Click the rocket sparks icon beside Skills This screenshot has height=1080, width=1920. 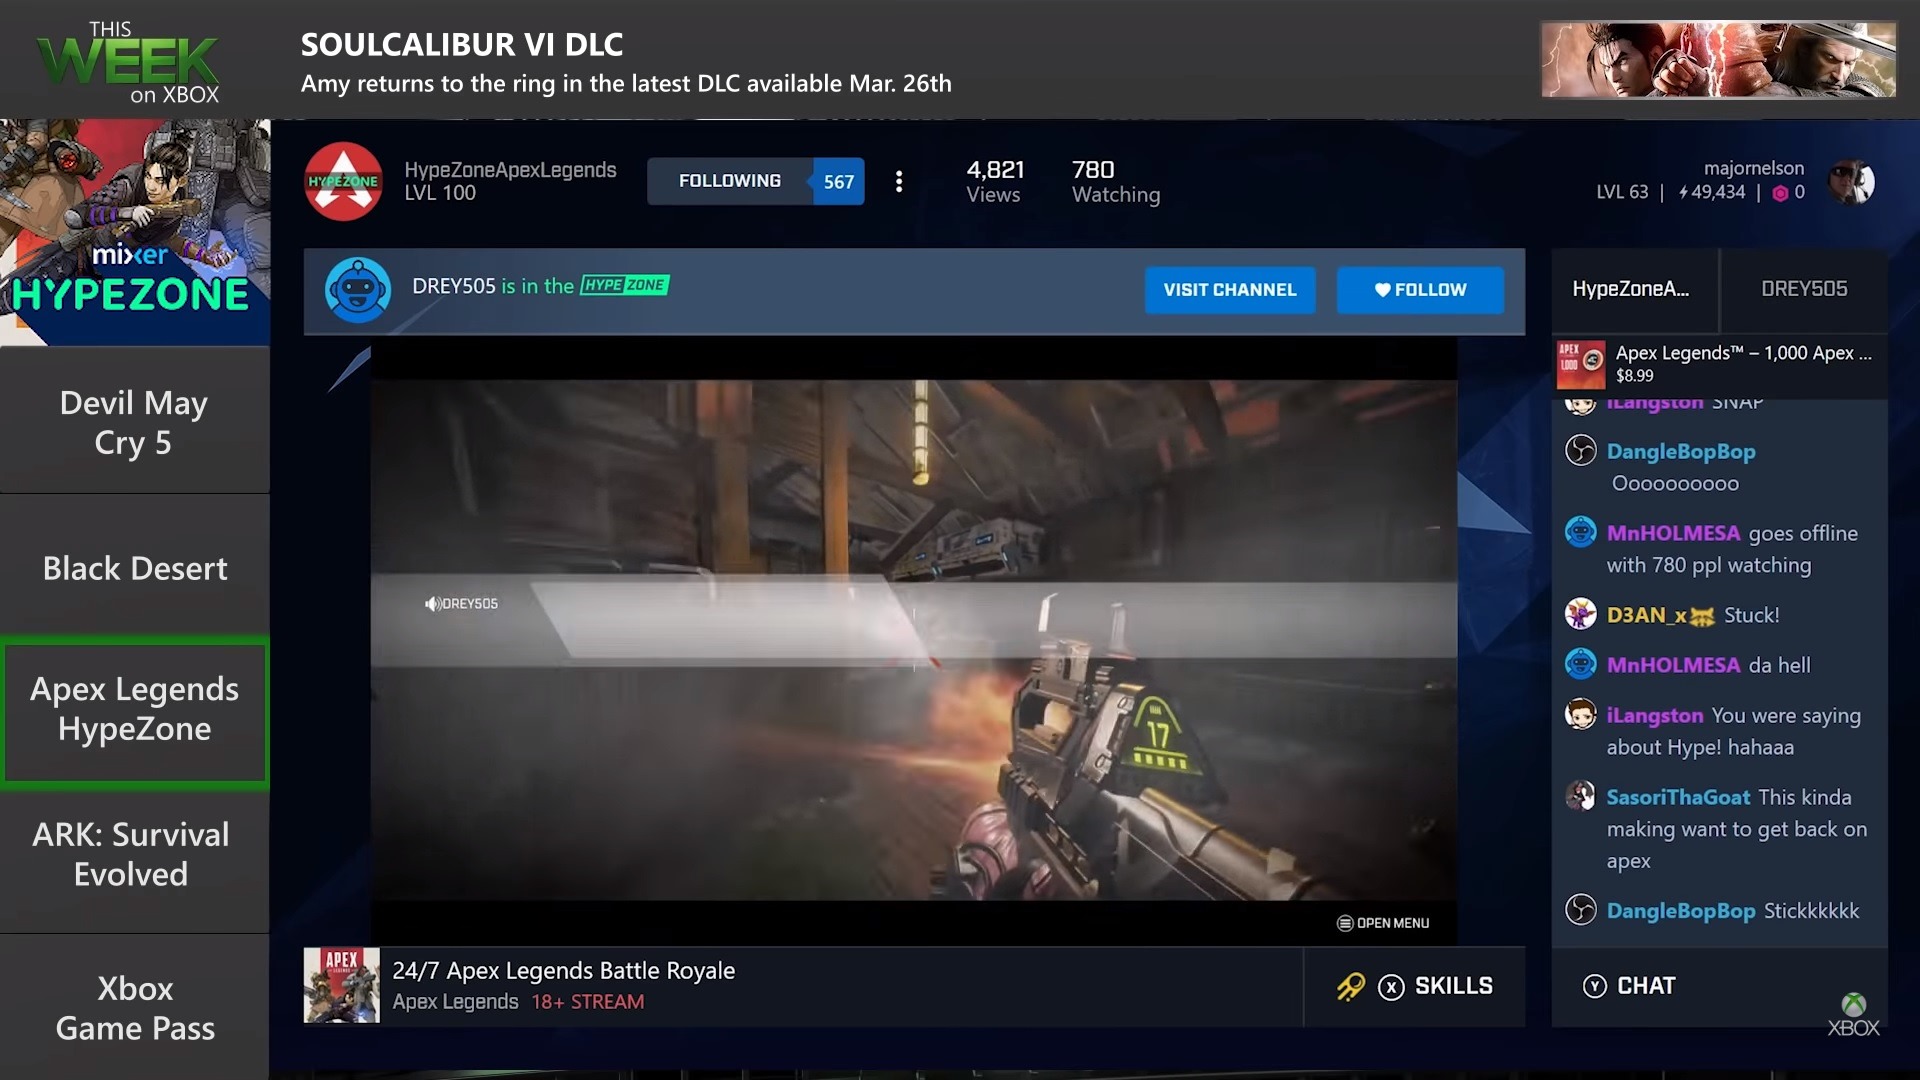click(x=1350, y=987)
